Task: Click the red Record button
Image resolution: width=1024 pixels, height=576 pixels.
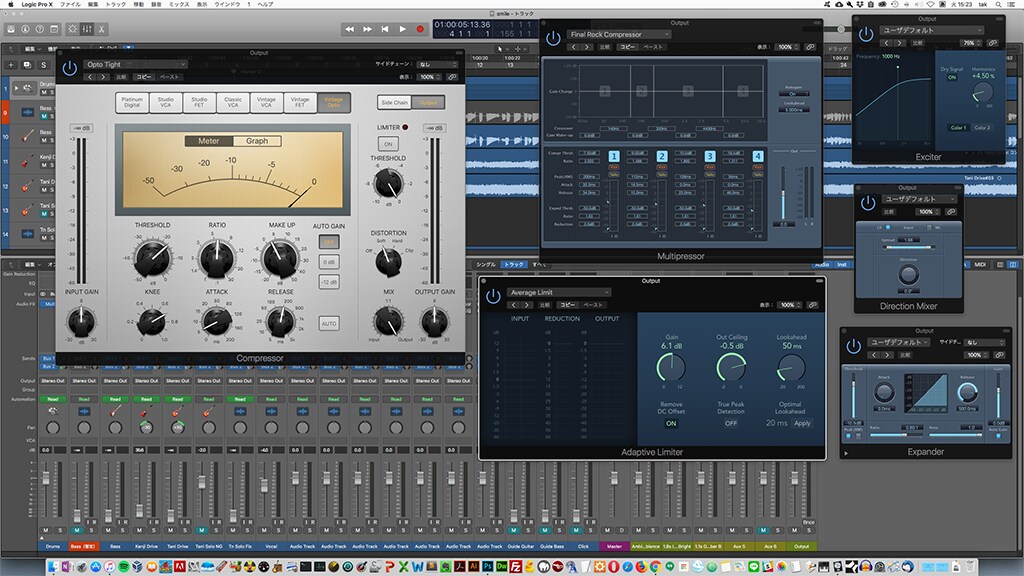Action: 420,29
